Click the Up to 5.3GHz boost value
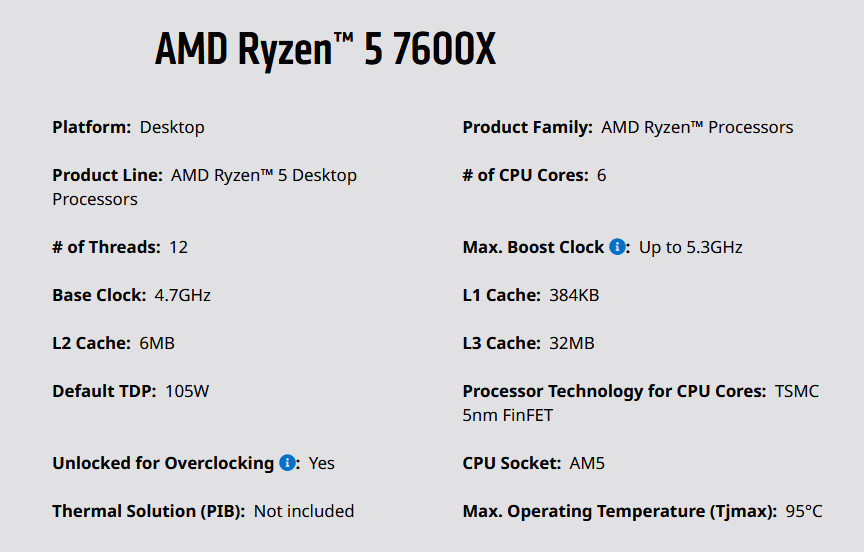Screen dimensions: 864x552 (x=690, y=247)
